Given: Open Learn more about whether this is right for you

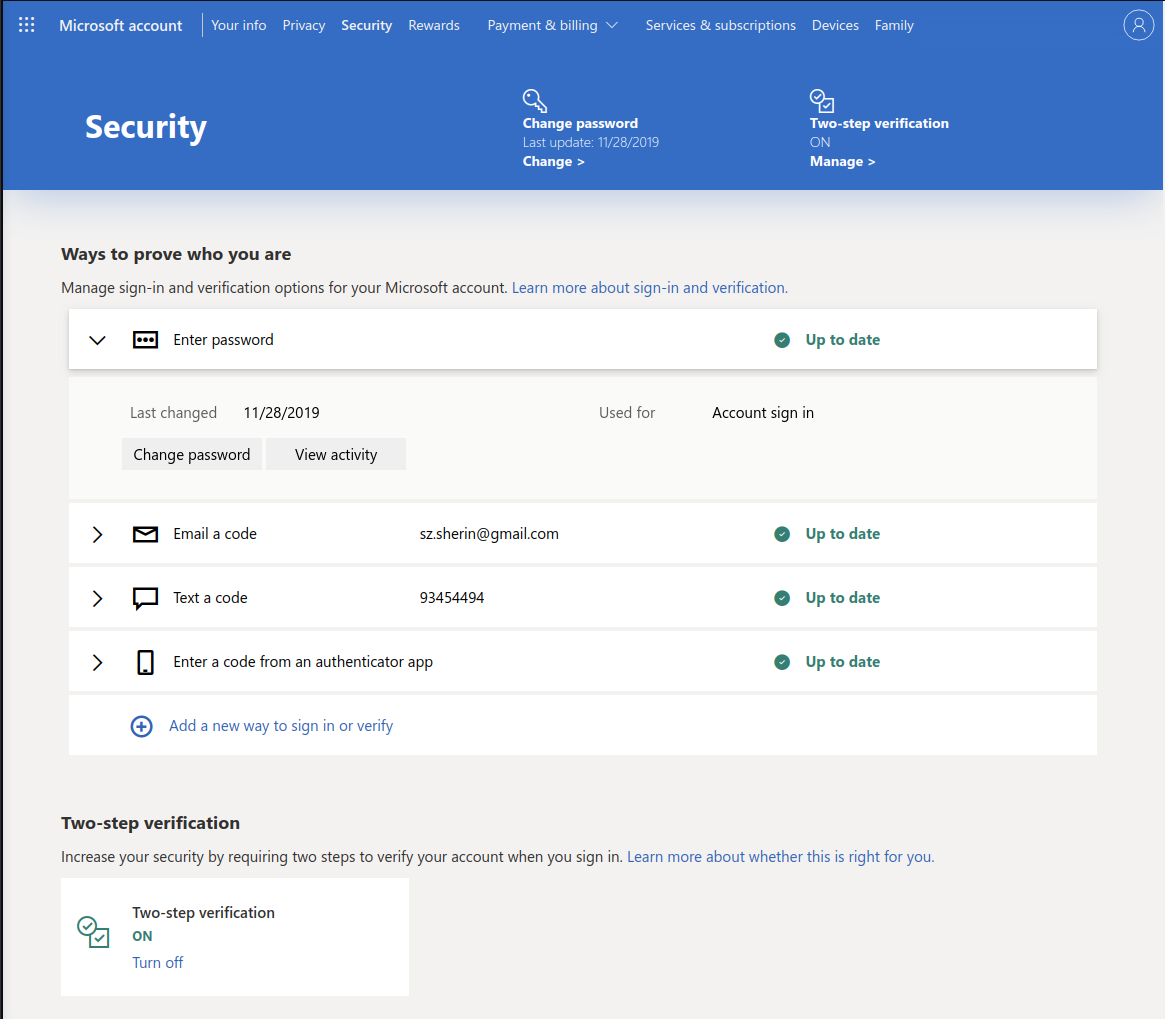Looking at the screenshot, I should tap(781, 857).
